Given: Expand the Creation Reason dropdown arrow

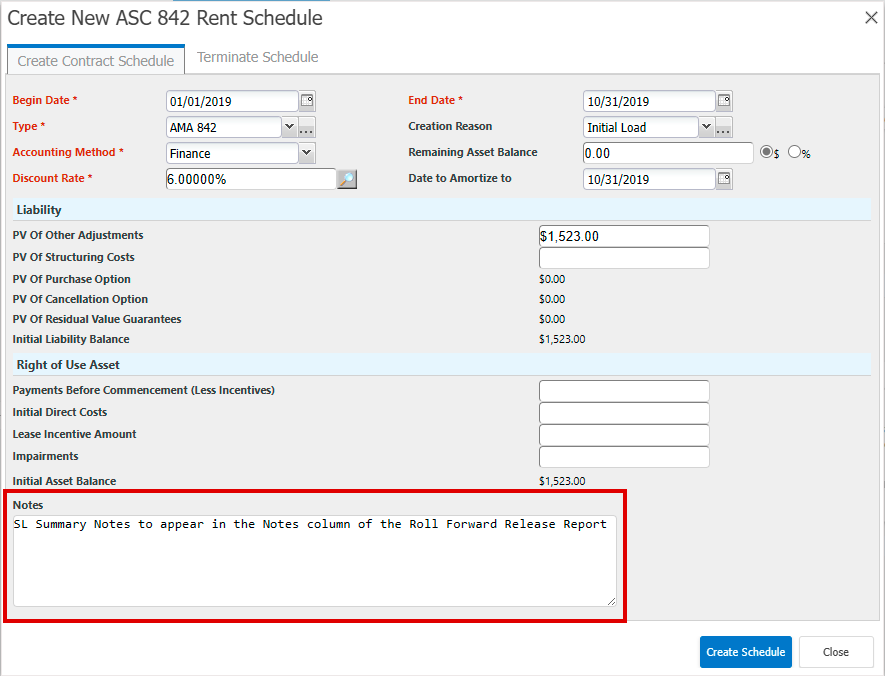Looking at the screenshot, I should 706,127.
